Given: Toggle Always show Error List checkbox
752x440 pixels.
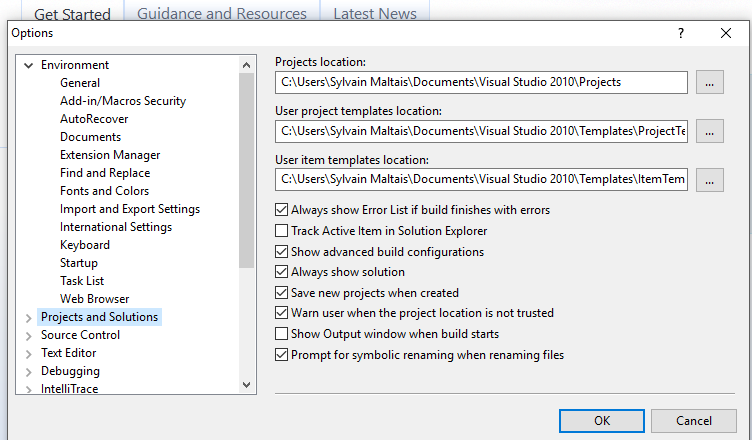Looking at the screenshot, I should [281, 210].
